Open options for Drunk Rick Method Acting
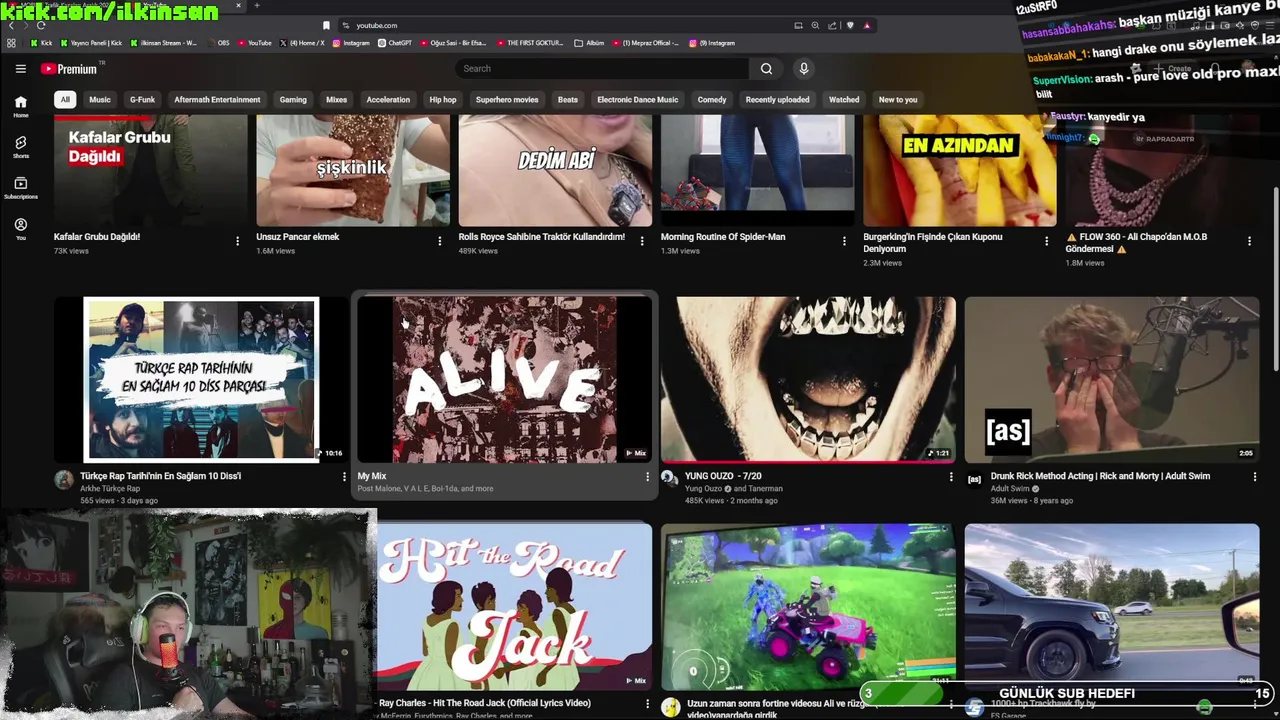Screen dimensions: 1280x720 pyautogui.click(x=1255, y=477)
